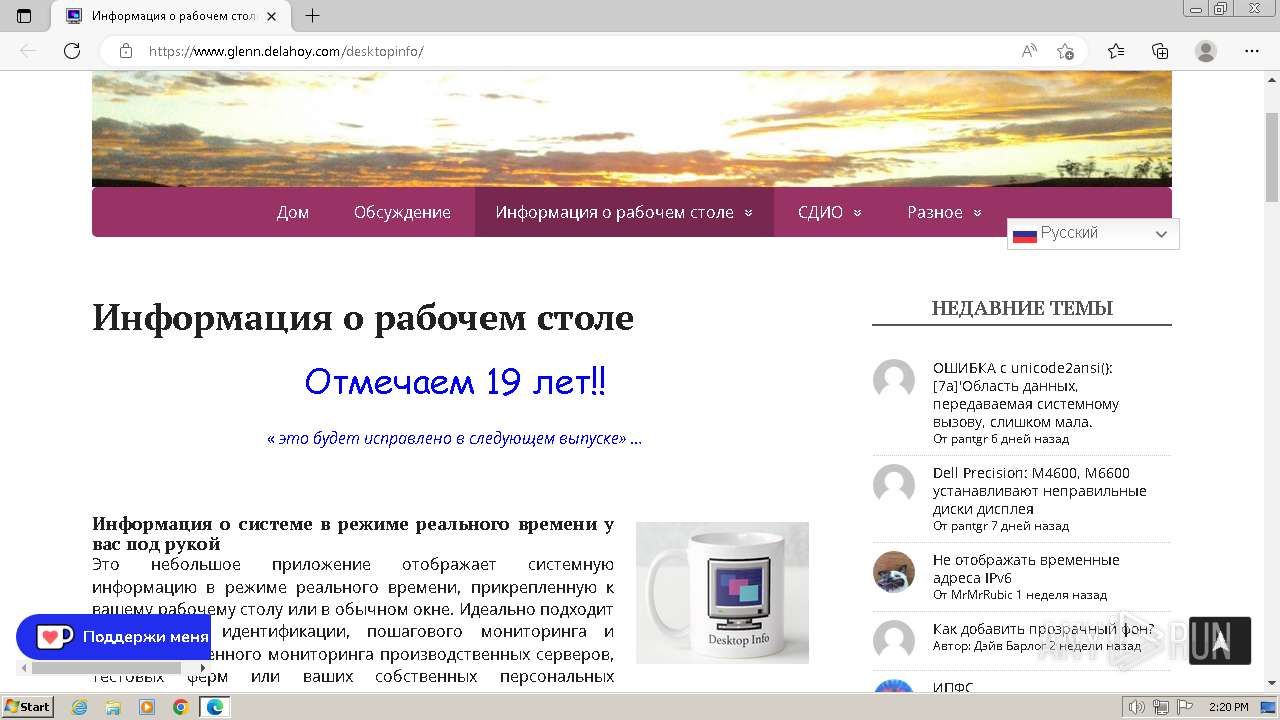The height and width of the screenshot is (720, 1280).
Task: Open 'Как добавить прозрачный фон?' topic
Action: tap(1044, 629)
